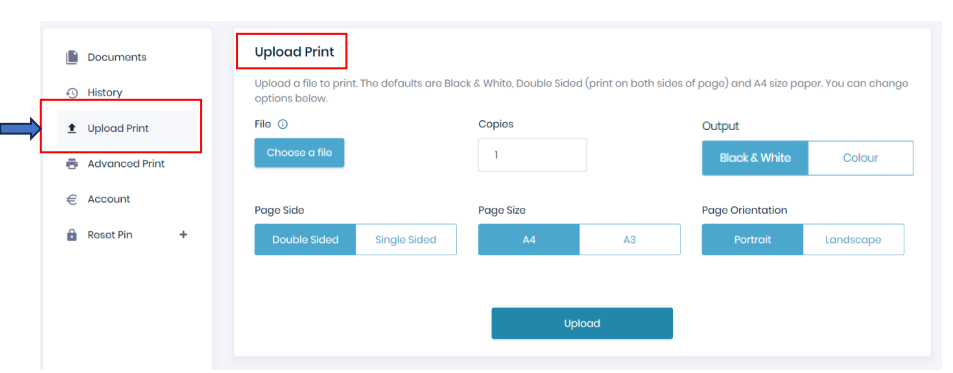The image size is (953, 373).
Task: Set page size to A3
Action: (x=630, y=239)
